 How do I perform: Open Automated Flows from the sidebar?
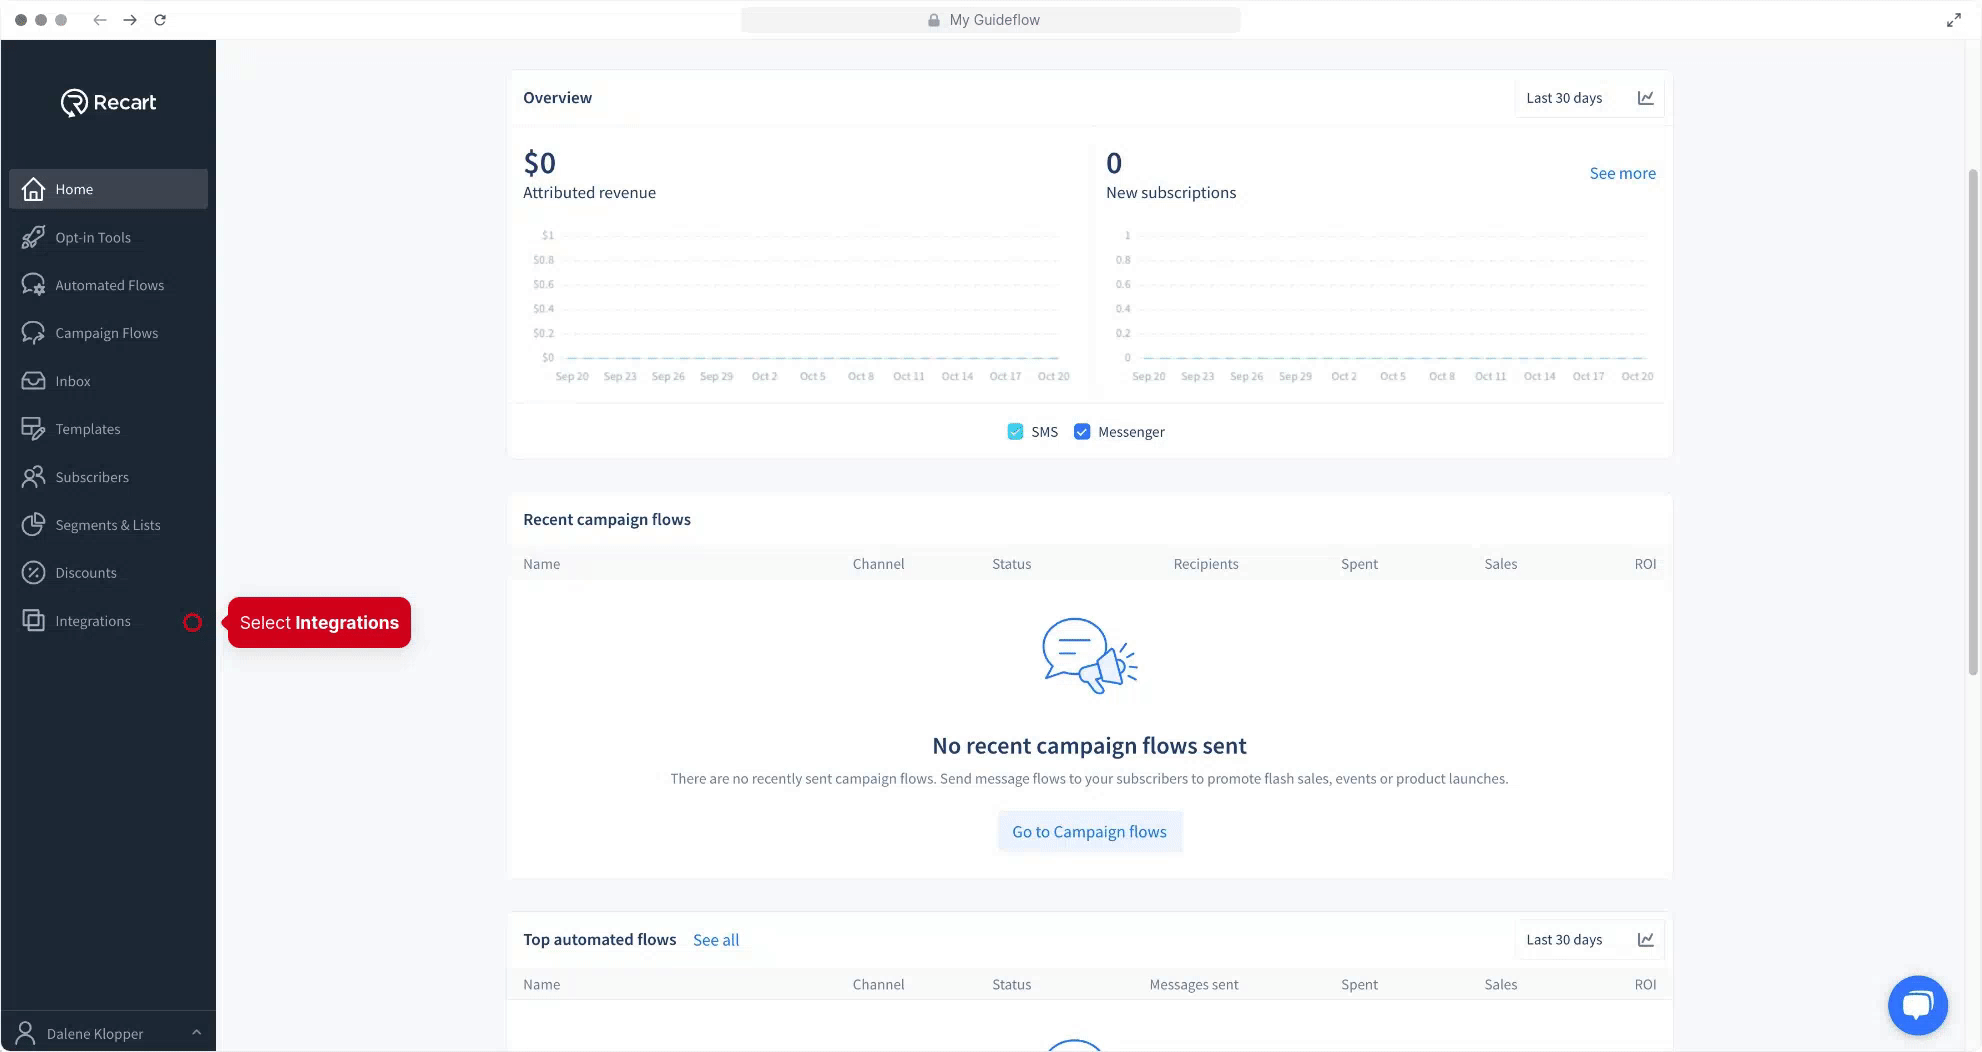pyautogui.click(x=109, y=285)
